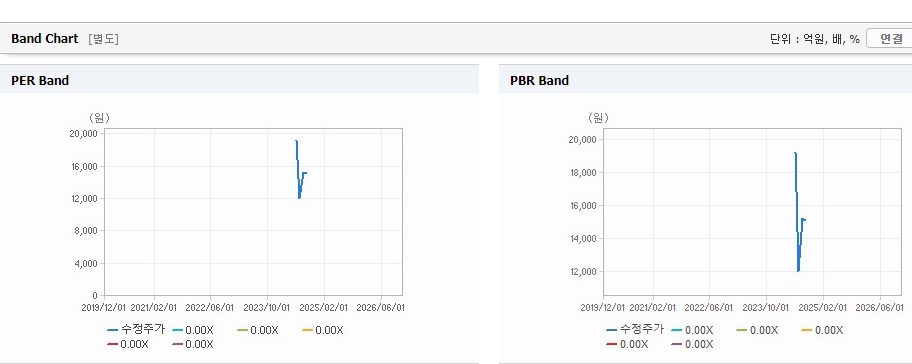Toggle orange 0.00X legend in PER Band chart
This screenshot has width=912, height=364.
click(x=323, y=330)
